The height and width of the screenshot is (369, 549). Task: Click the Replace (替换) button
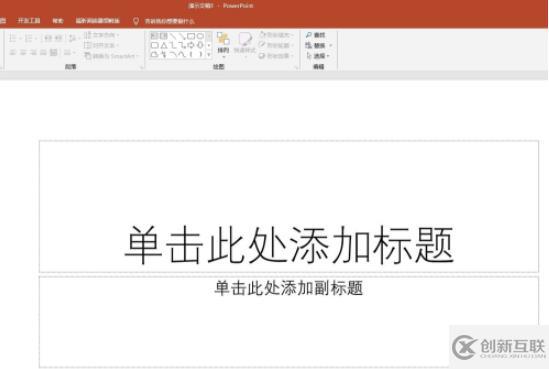(x=315, y=46)
